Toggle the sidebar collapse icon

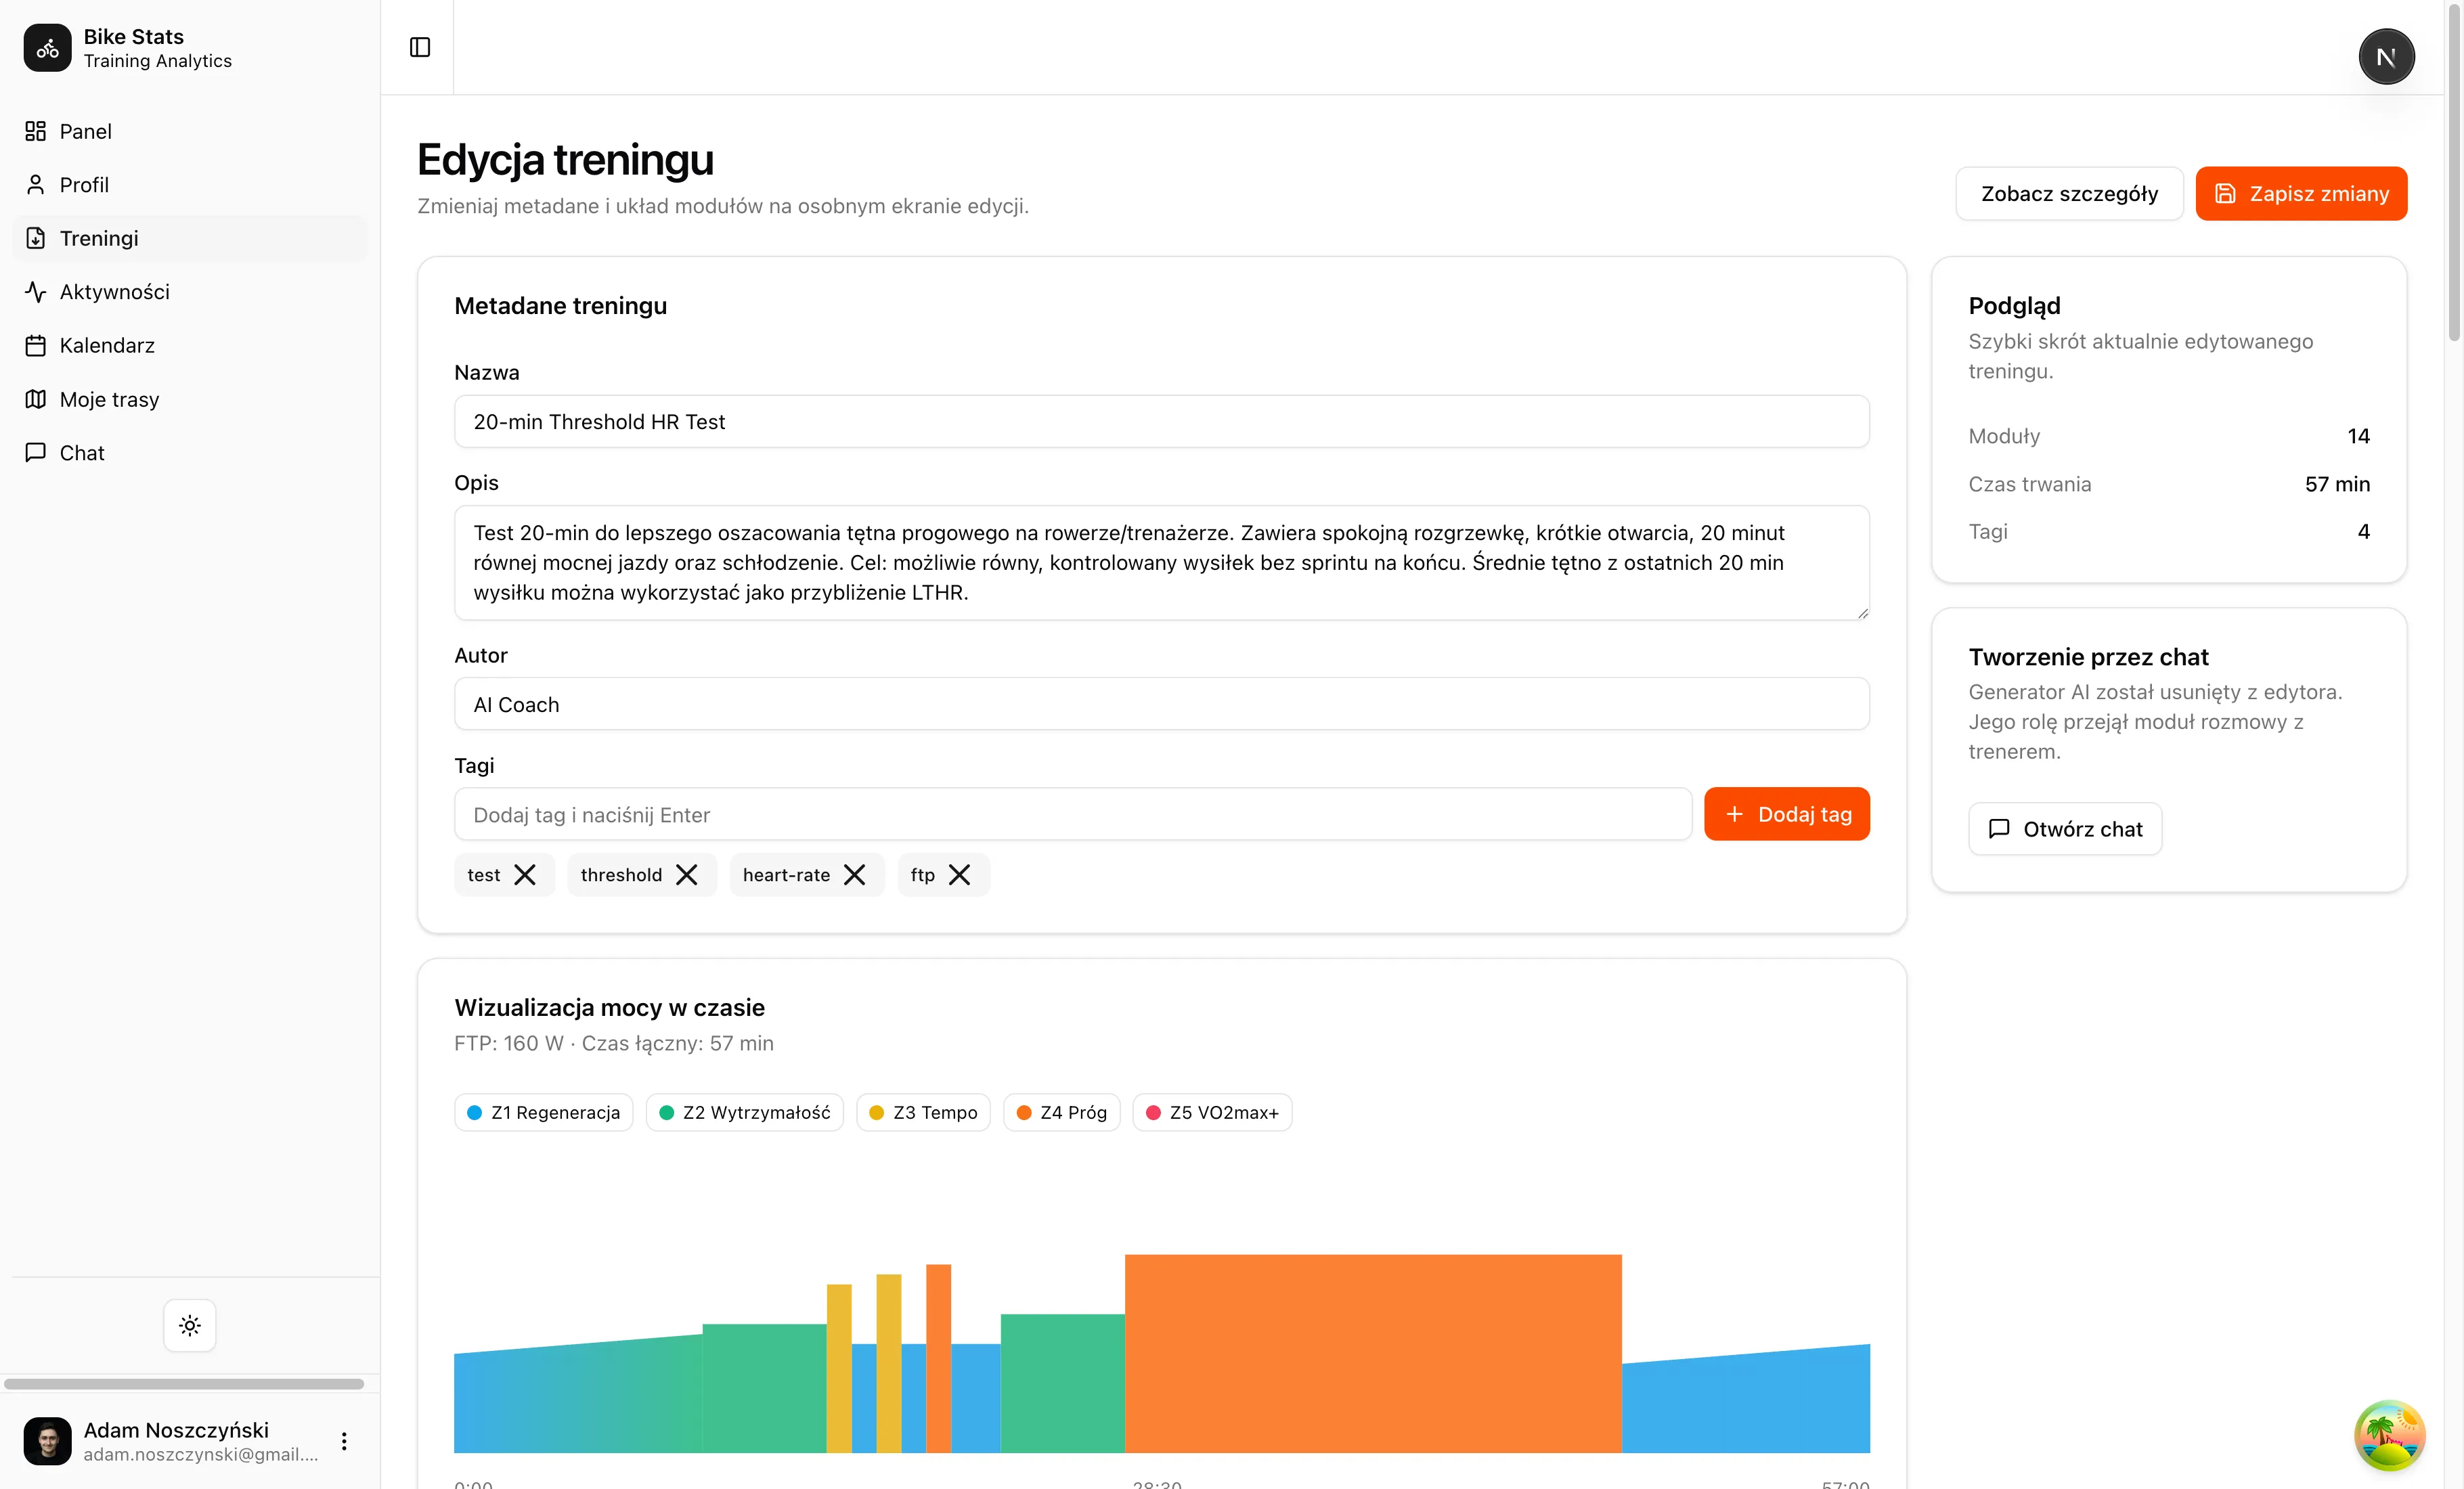(420, 47)
